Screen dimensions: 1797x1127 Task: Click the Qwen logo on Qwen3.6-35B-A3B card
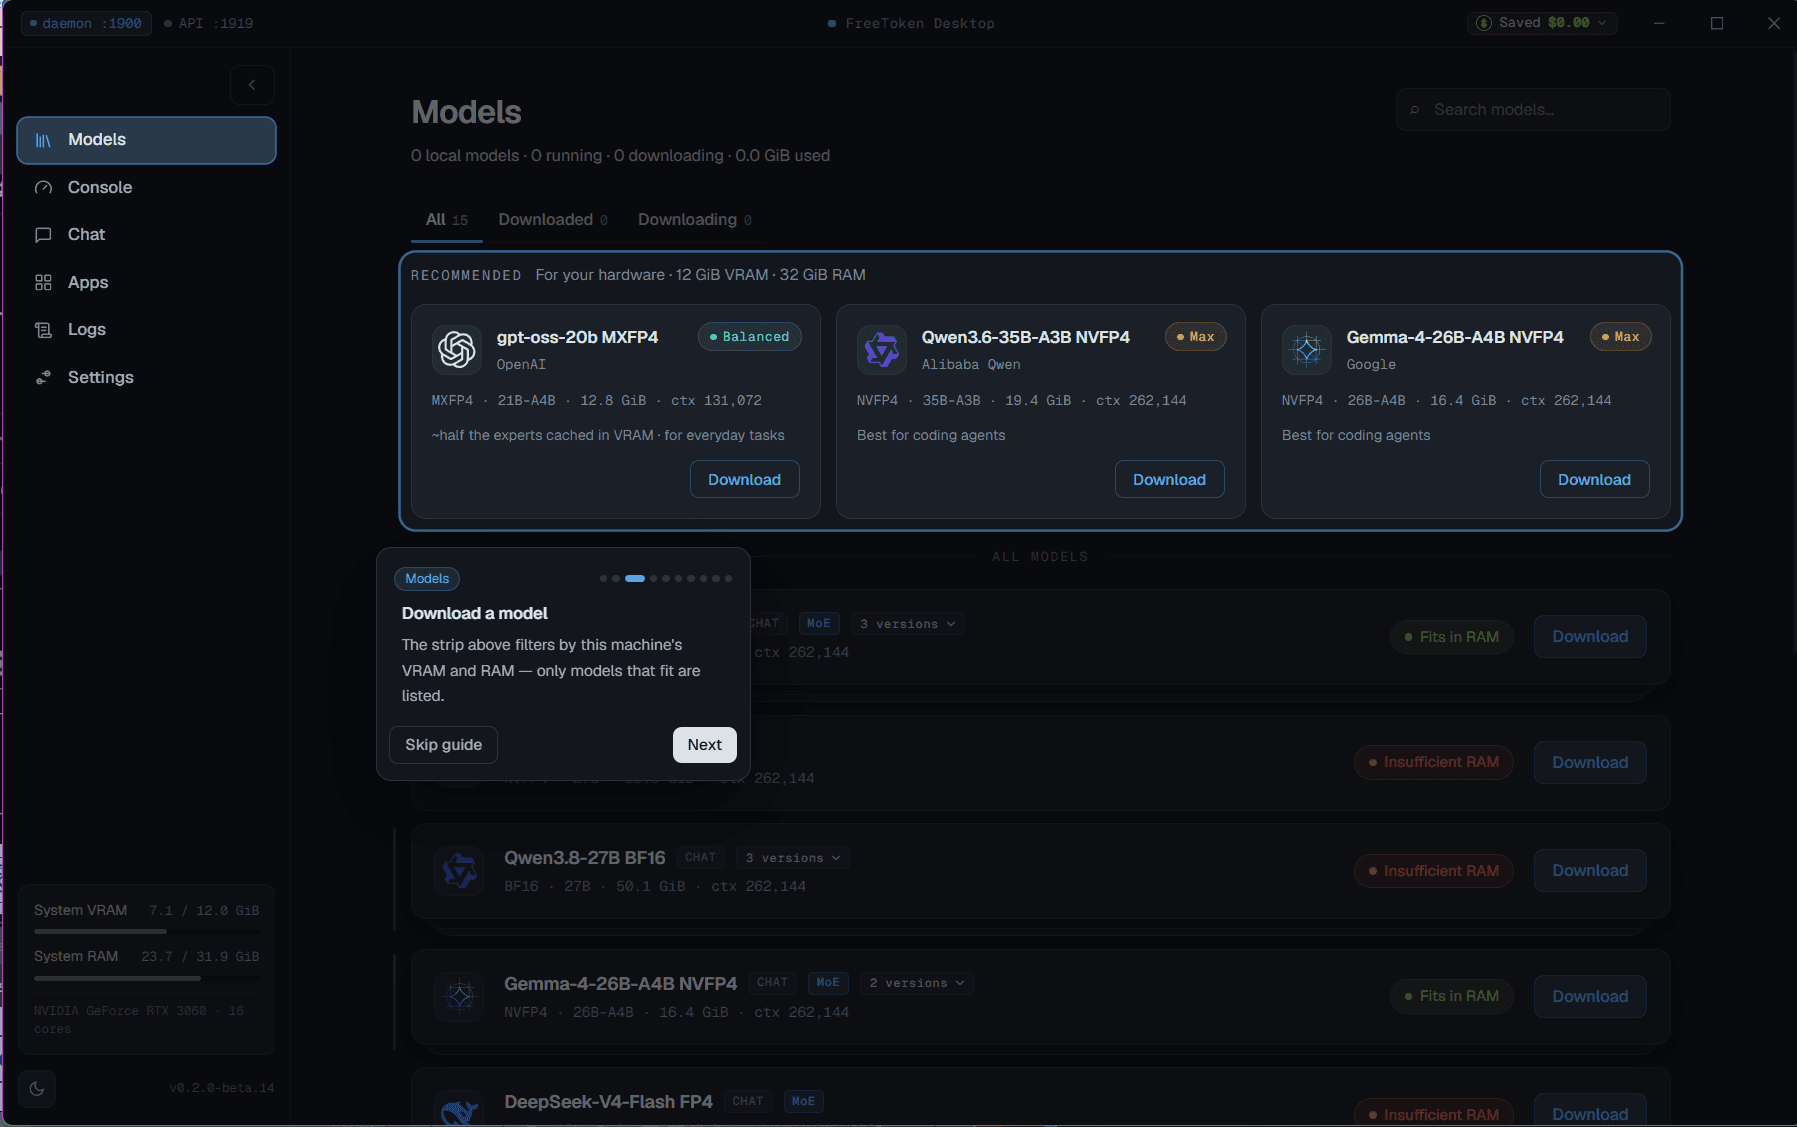coord(882,349)
